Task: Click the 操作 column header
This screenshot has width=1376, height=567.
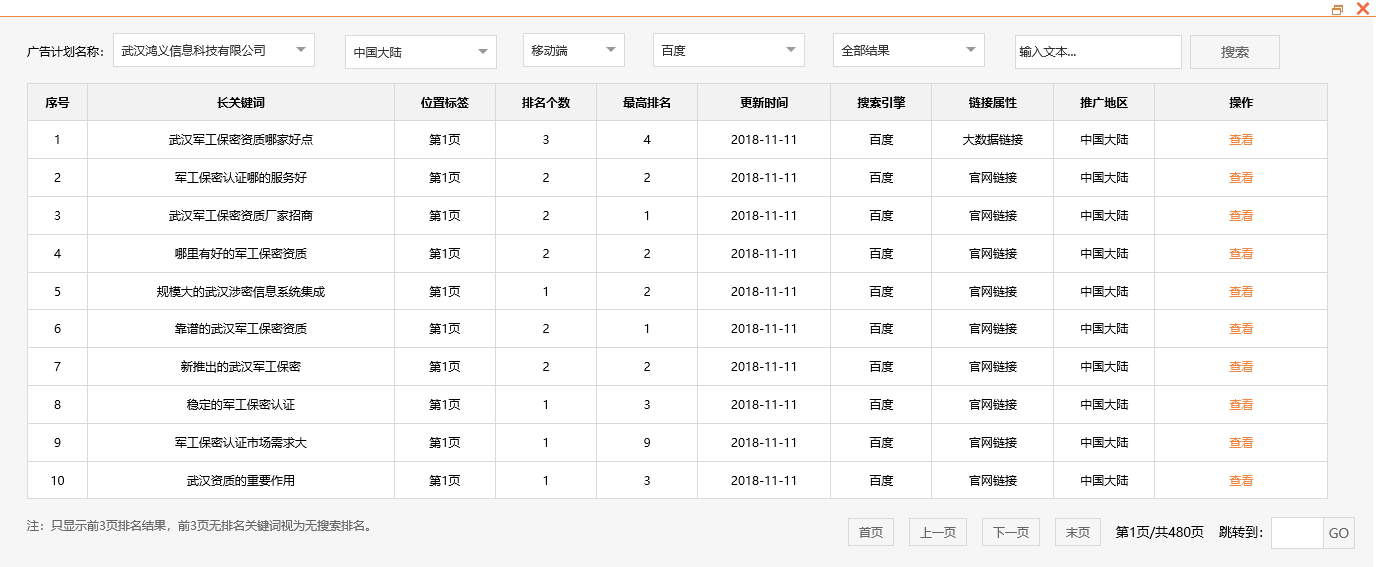Action: click(x=1241, y=102)
